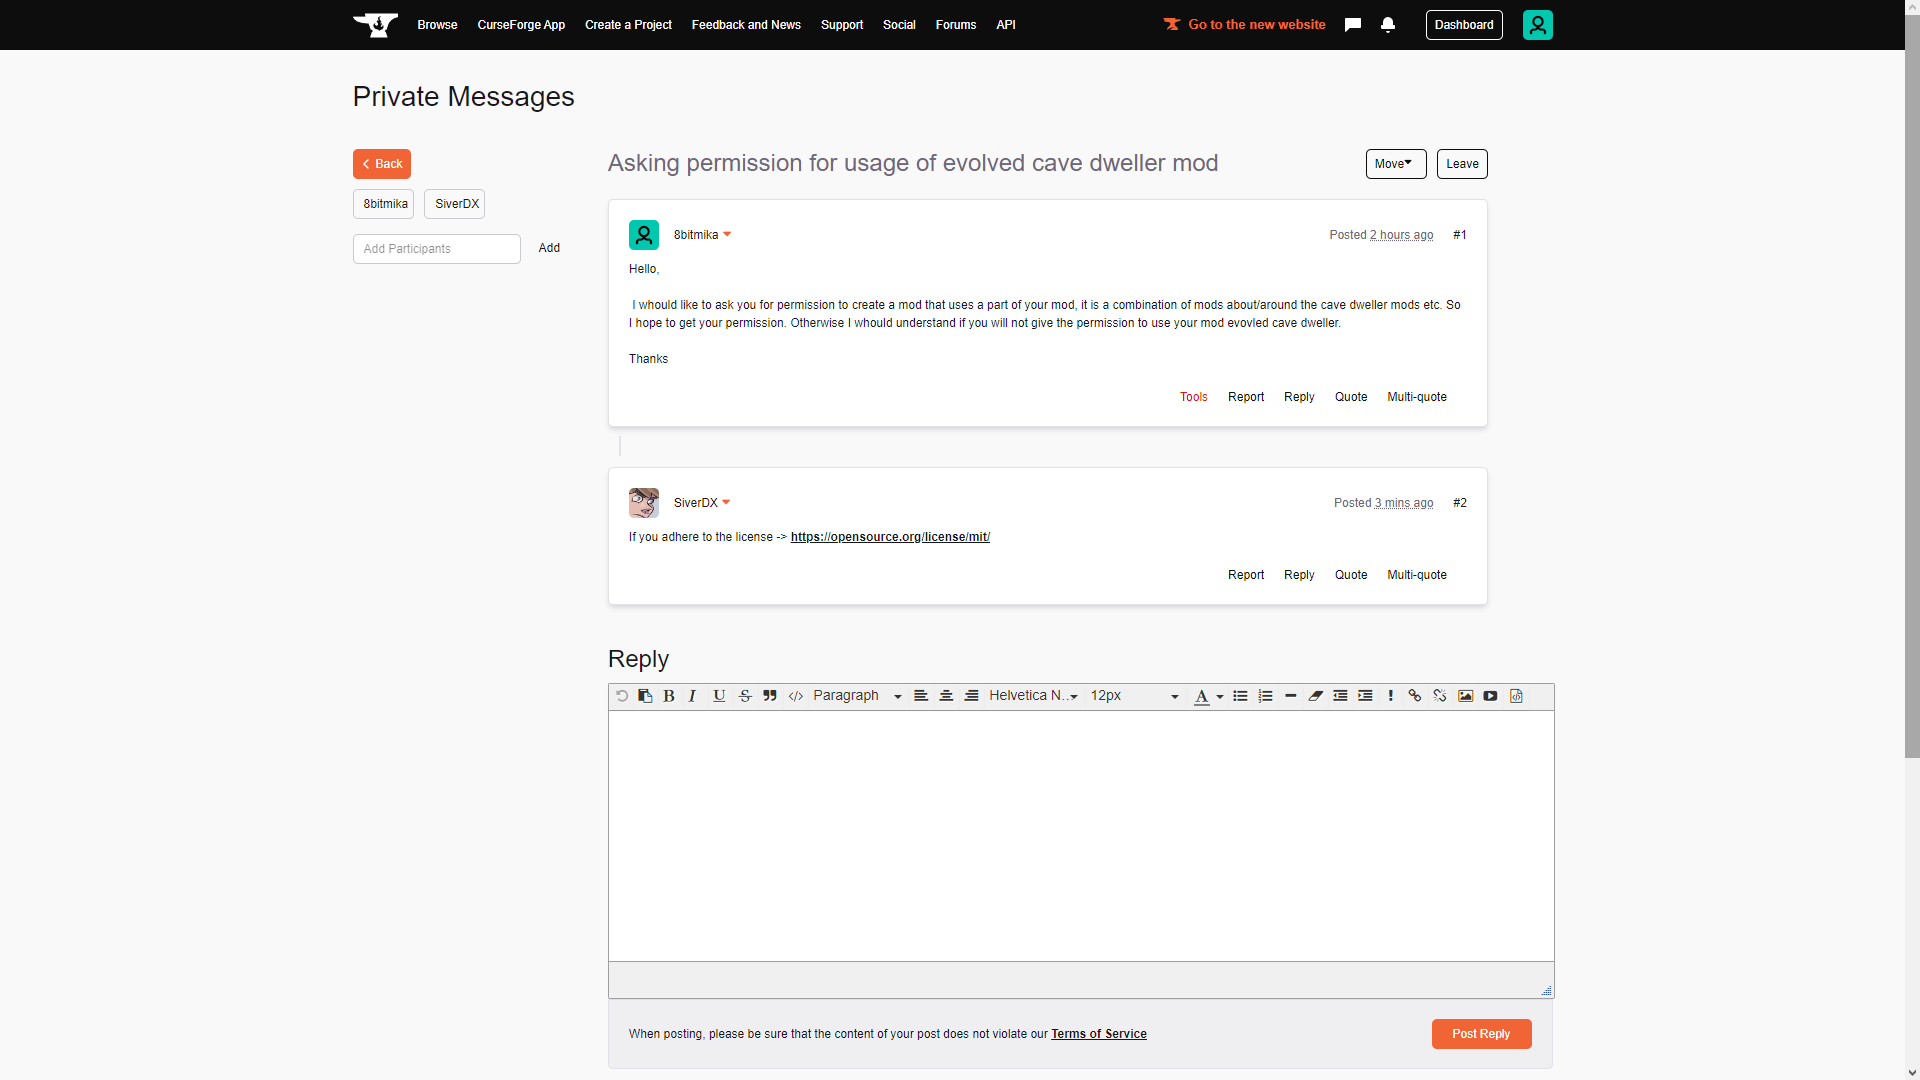Insert a bulleted list
Screen dimensions: 1920x1080
coord(1240,696)
